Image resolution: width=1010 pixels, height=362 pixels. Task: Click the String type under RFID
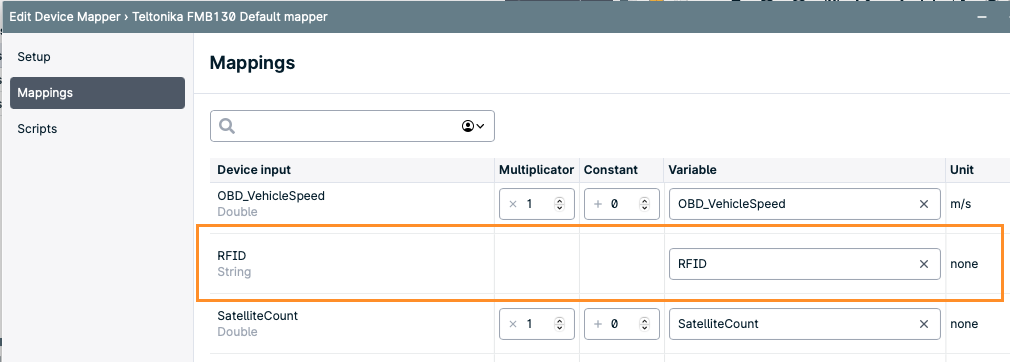[234, 272]
